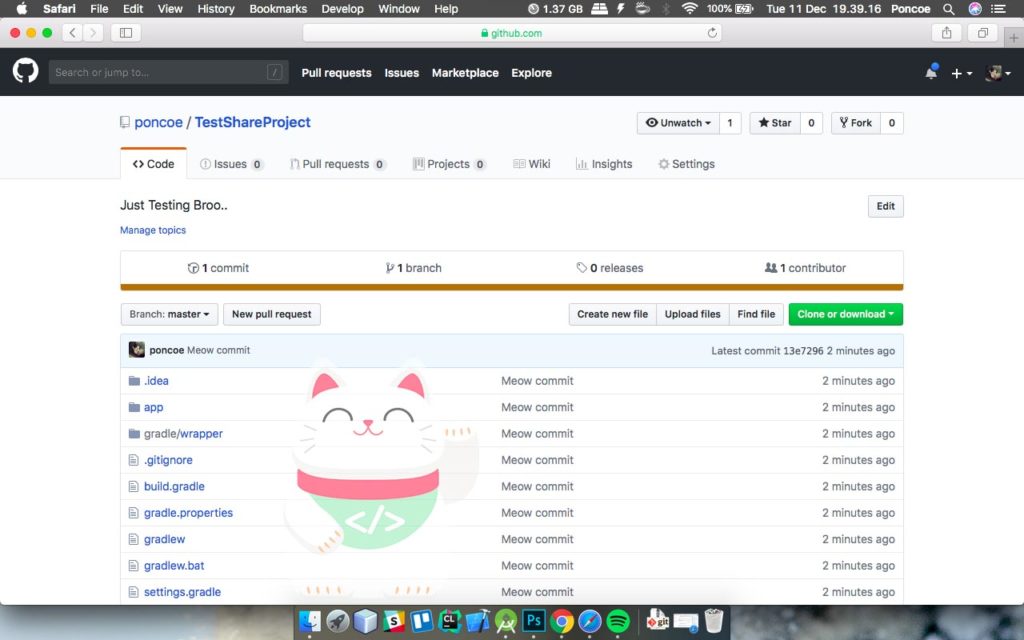Open the History menu in Safari

pos(216,8)
